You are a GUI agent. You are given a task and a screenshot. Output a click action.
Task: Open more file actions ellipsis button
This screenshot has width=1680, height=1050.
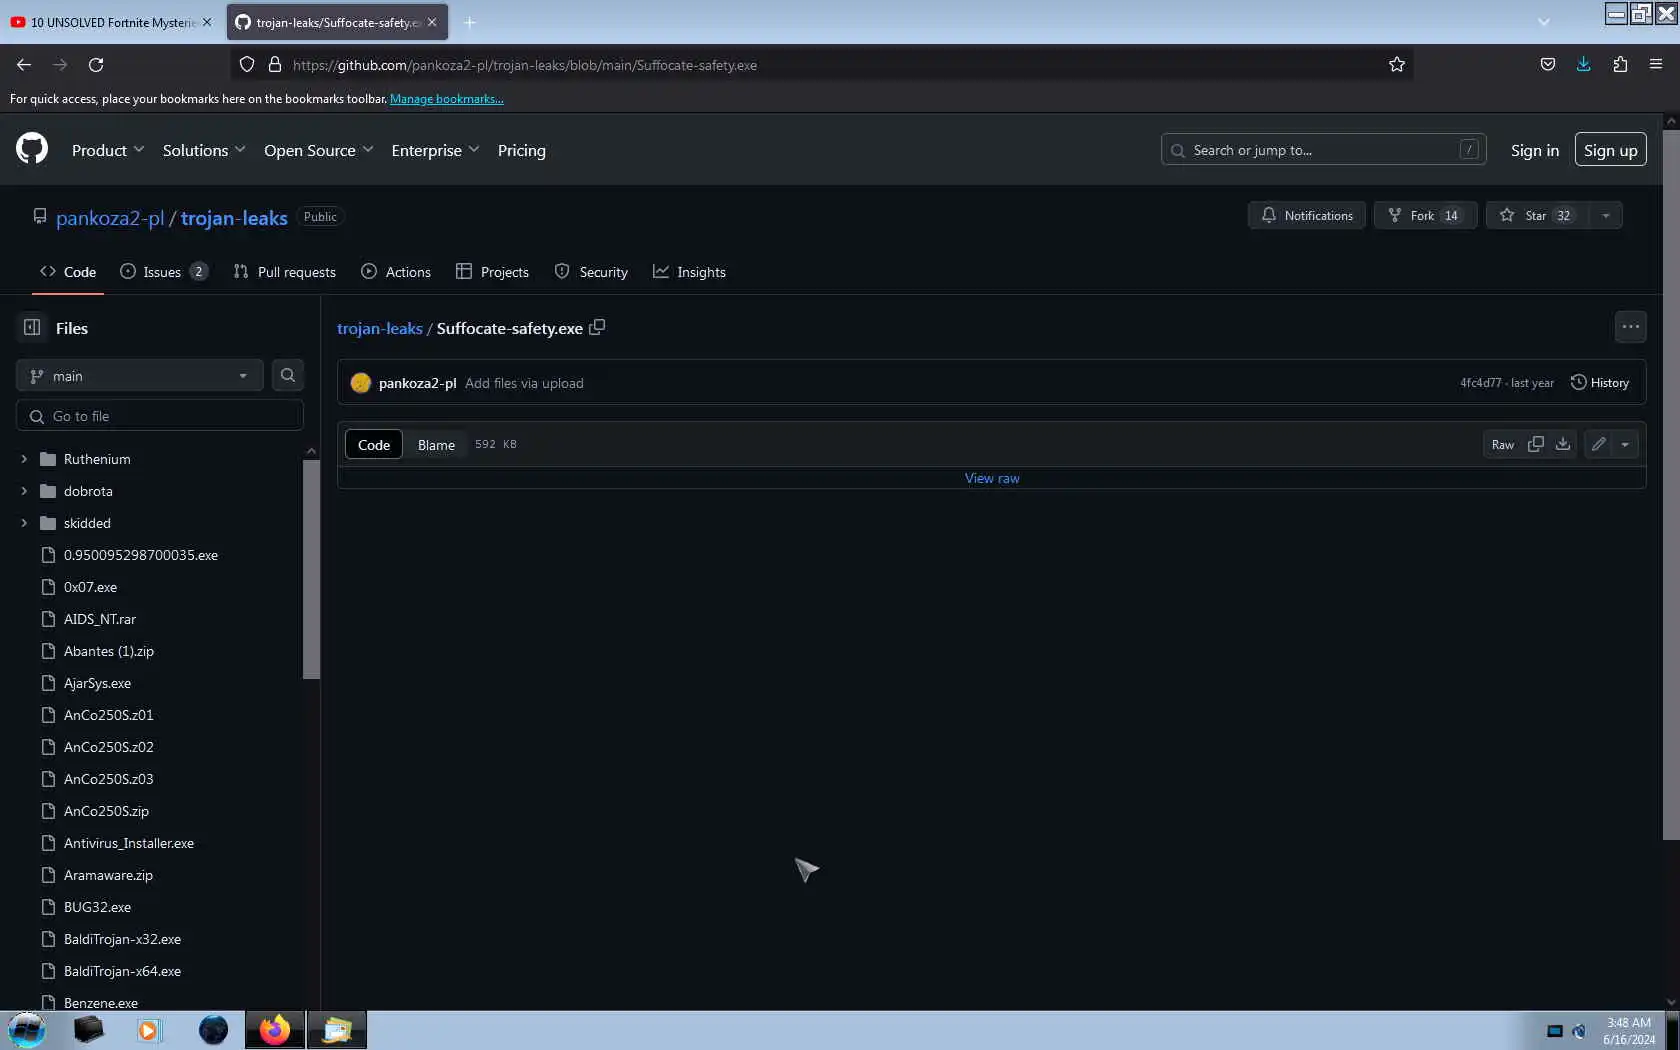(x=1631, y=326)
